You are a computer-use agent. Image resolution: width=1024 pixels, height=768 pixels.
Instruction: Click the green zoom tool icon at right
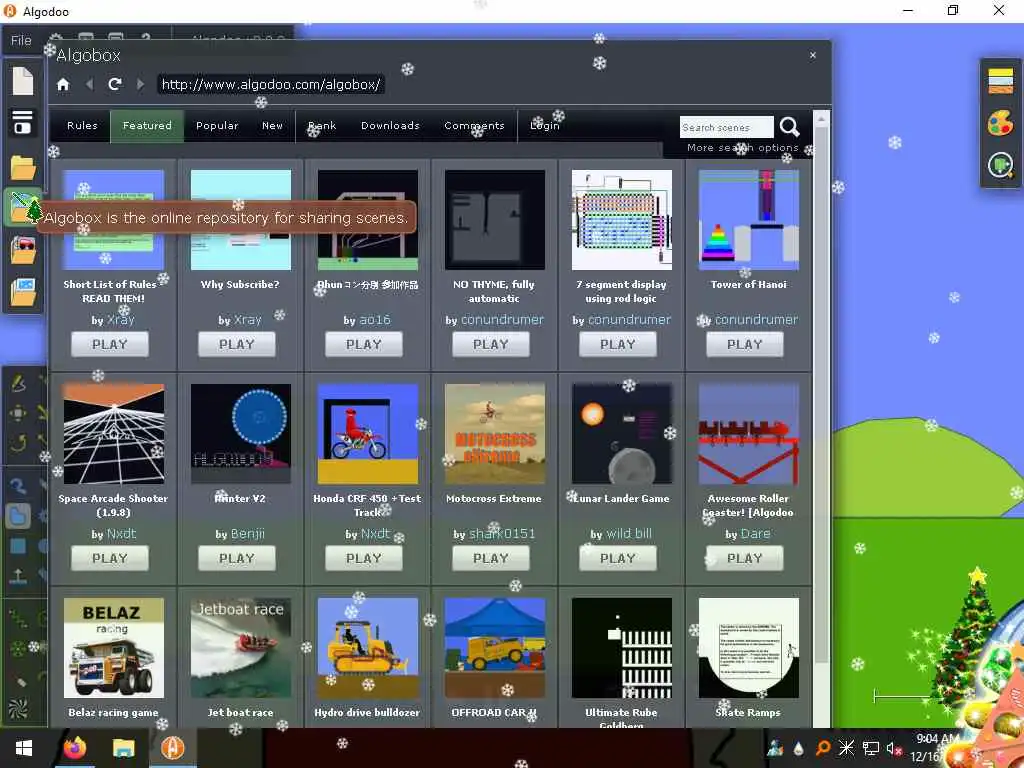coord(1000,165)
